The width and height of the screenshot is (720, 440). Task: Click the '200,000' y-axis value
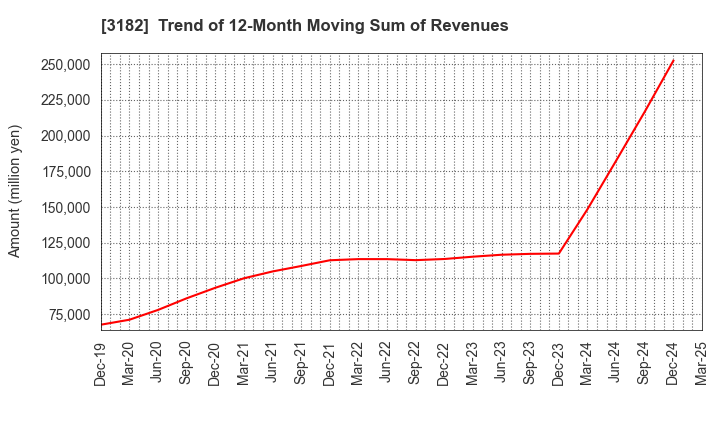coord(66,136)
